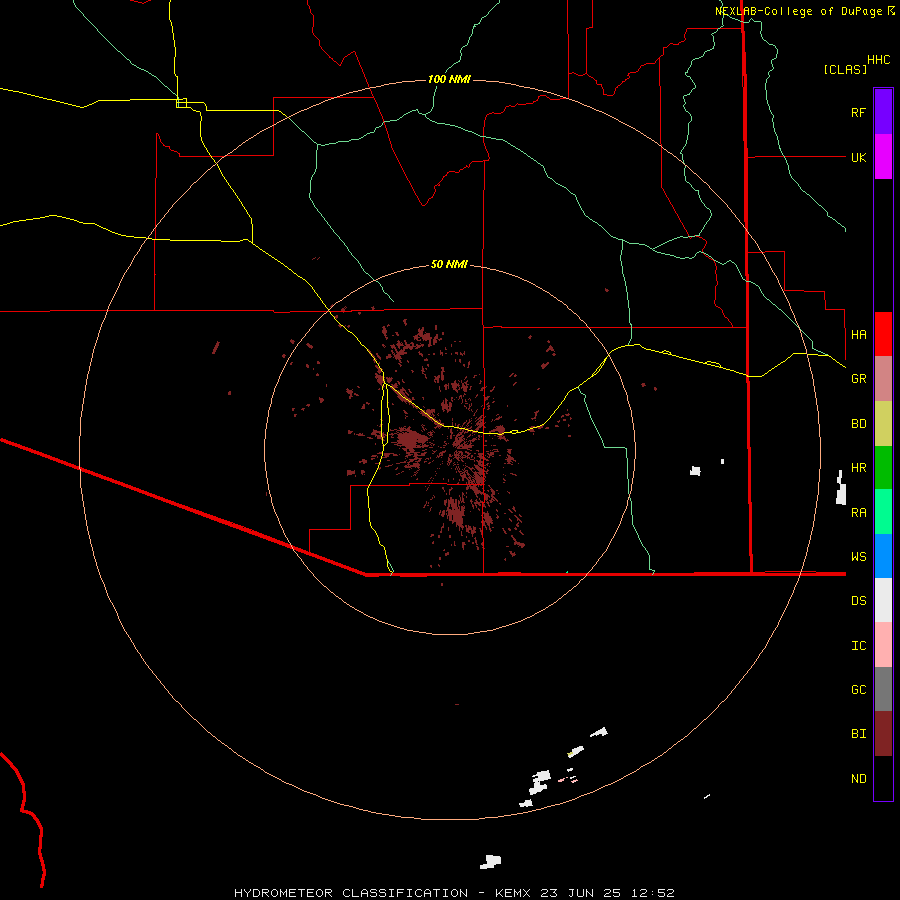Click the 100 NMI range ring label

449,79
